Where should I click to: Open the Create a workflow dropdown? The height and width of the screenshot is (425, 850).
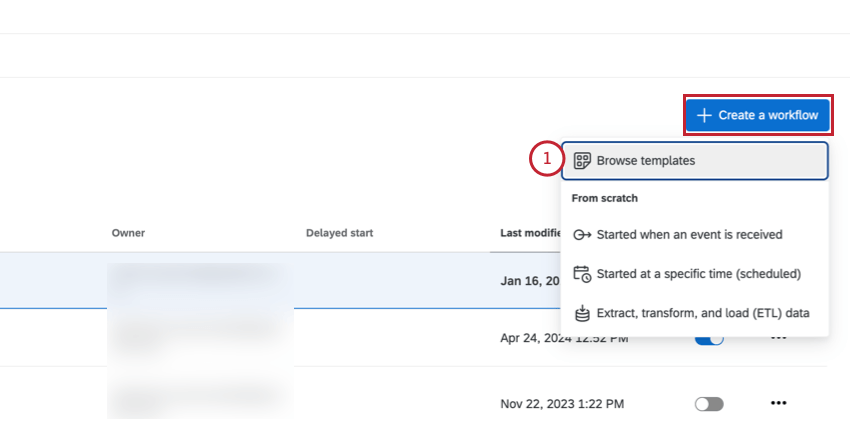point(758,115)
